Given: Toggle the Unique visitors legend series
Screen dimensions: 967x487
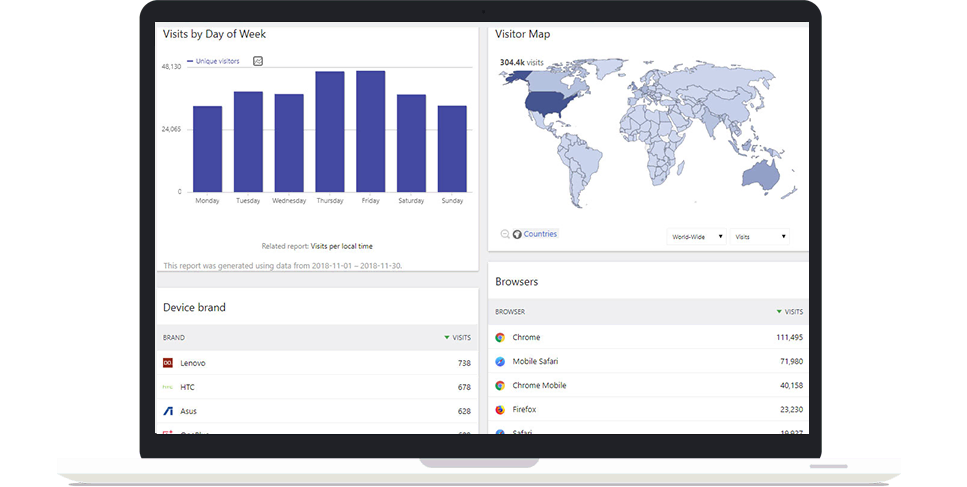Looking at the screenshot, I should (x=216, y=61).
